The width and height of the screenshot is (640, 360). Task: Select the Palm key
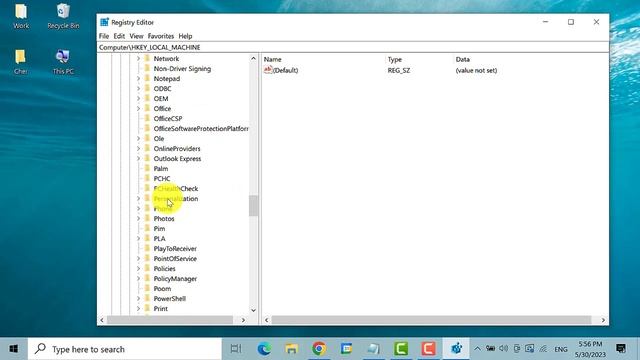click(x=161, y=169)
